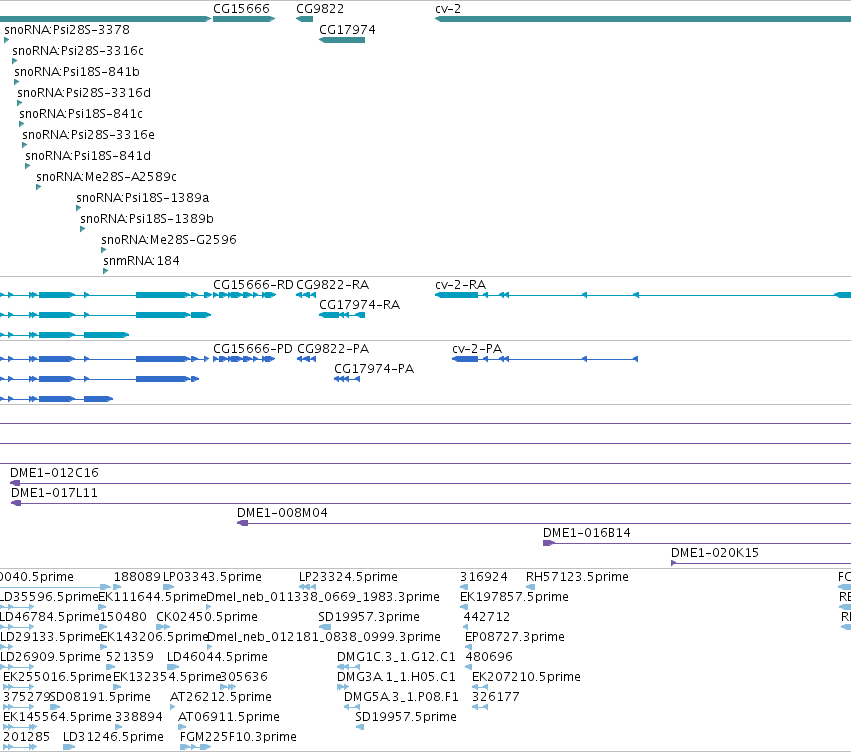The height and width of the screenshot is (752, 851).
Task: Select EST DMG3A.1_1.H05.C1
Action: point(396,677)
